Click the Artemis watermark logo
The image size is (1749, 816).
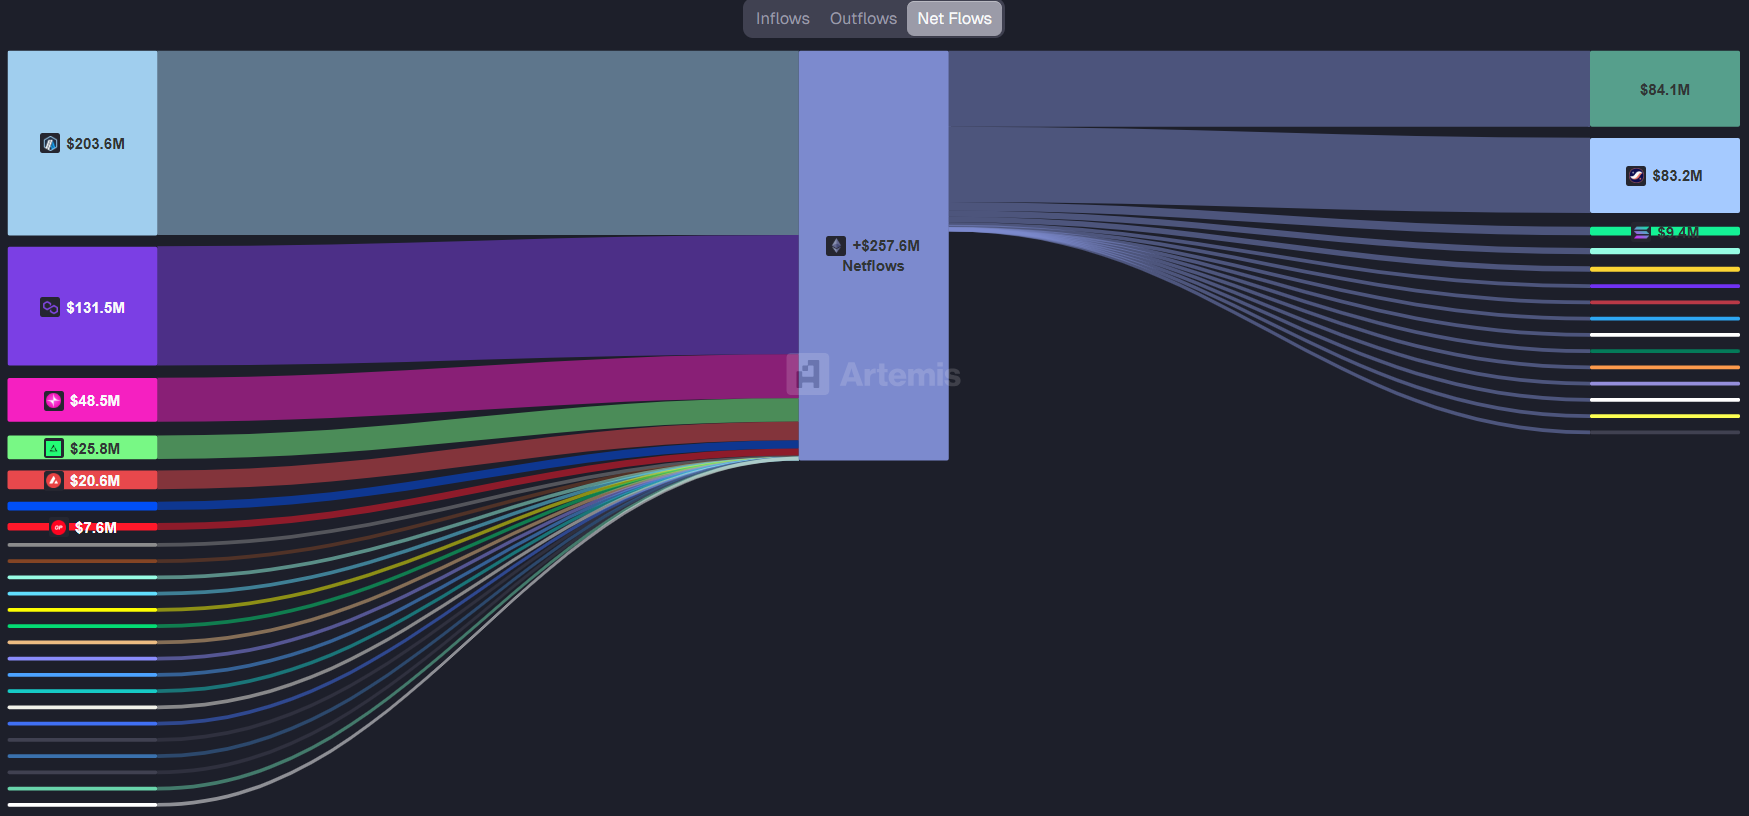click(874, 375)
